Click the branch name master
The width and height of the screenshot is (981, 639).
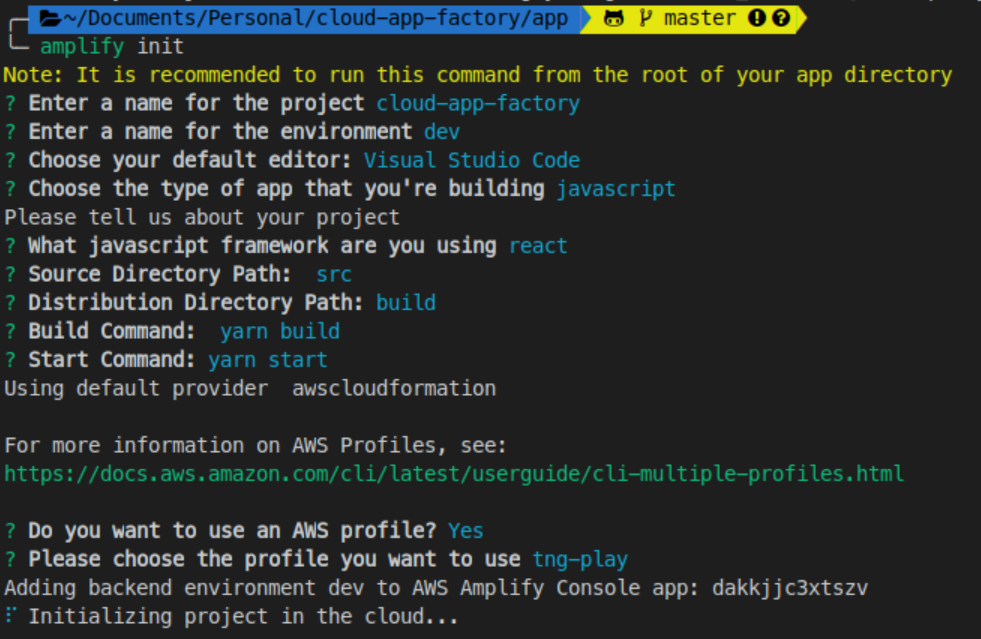click(x=699, y=18)
